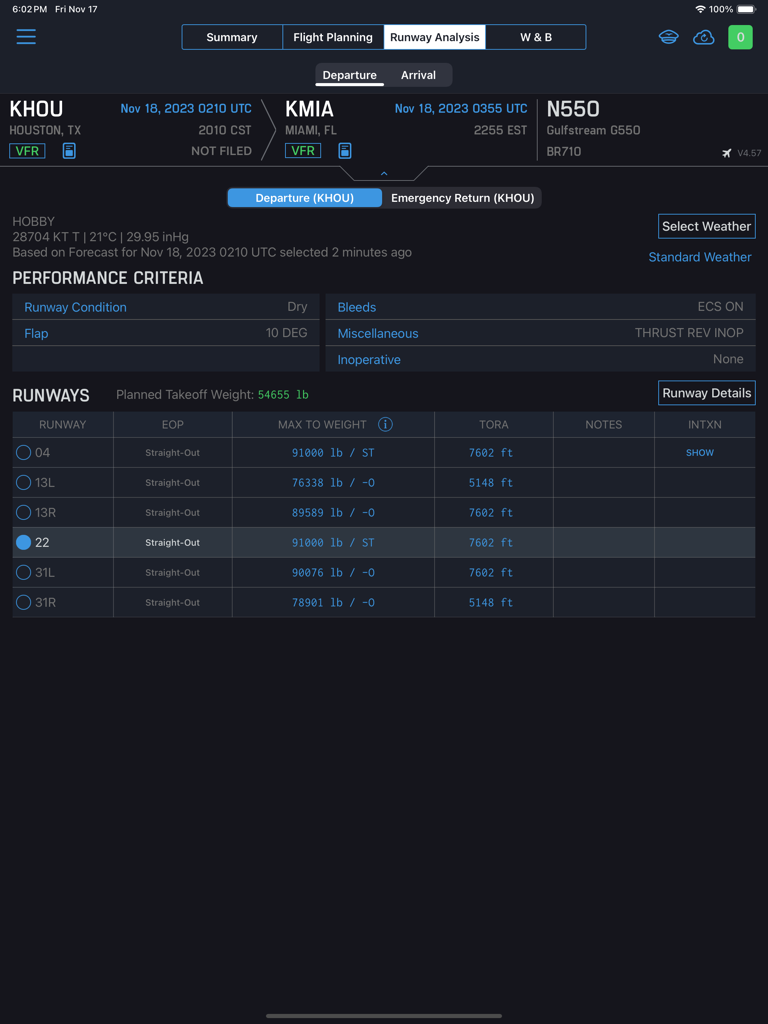Tap the EOP column header
This screenshot has height=1024, width=768.
(172, 424)
